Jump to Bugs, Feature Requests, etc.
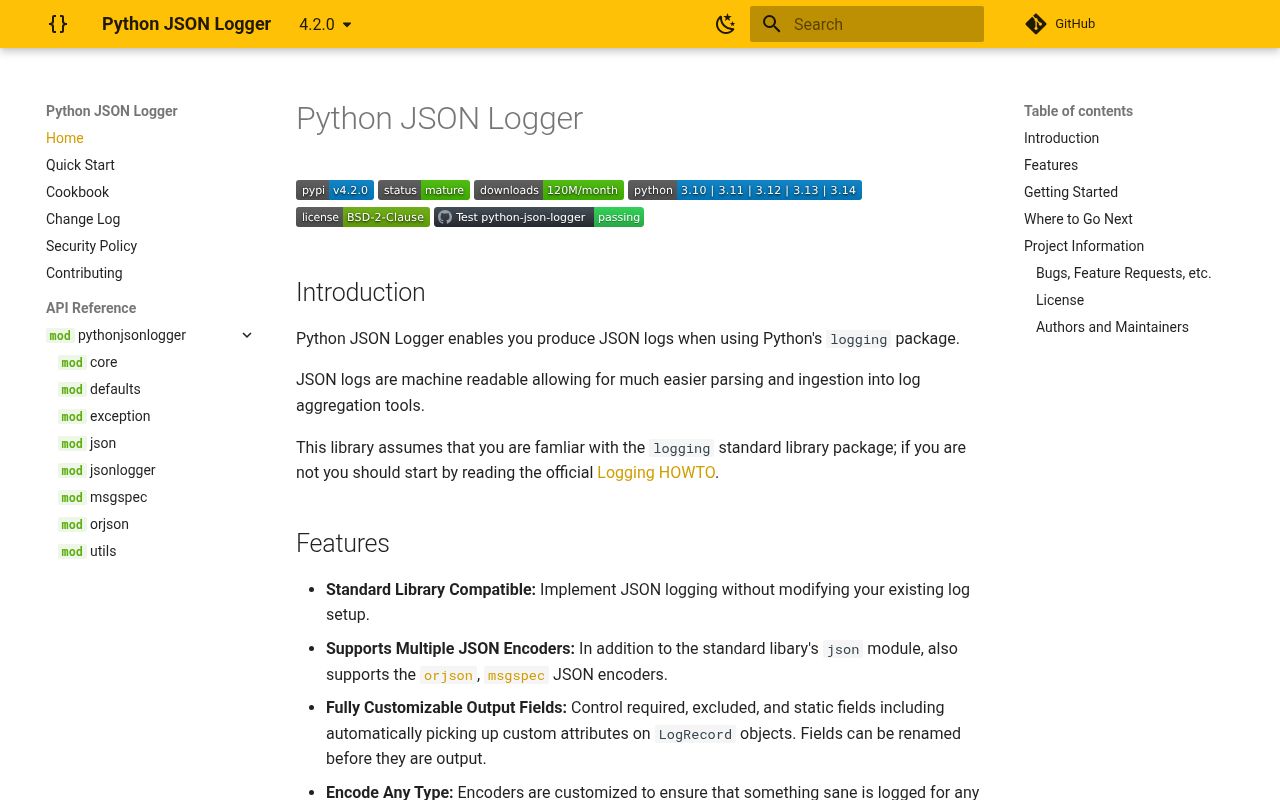1280x800 pixels. point(1123,273)
